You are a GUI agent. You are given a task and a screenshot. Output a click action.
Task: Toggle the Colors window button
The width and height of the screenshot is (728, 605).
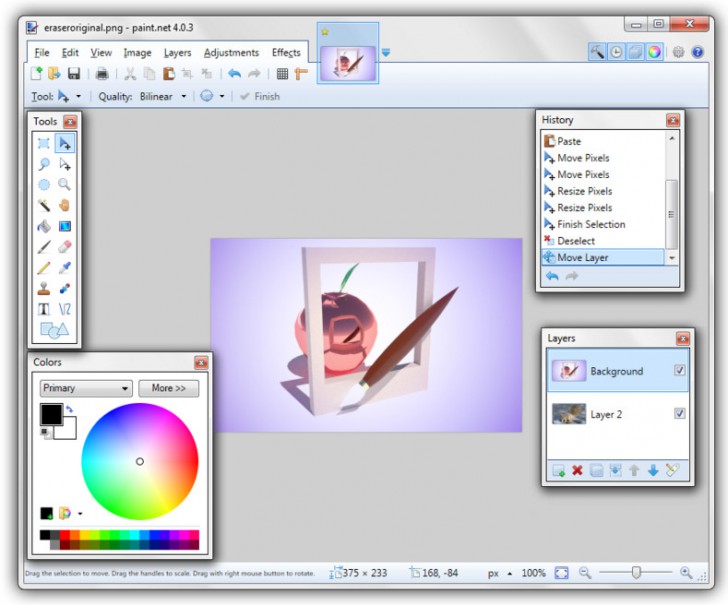click(654, 52)
